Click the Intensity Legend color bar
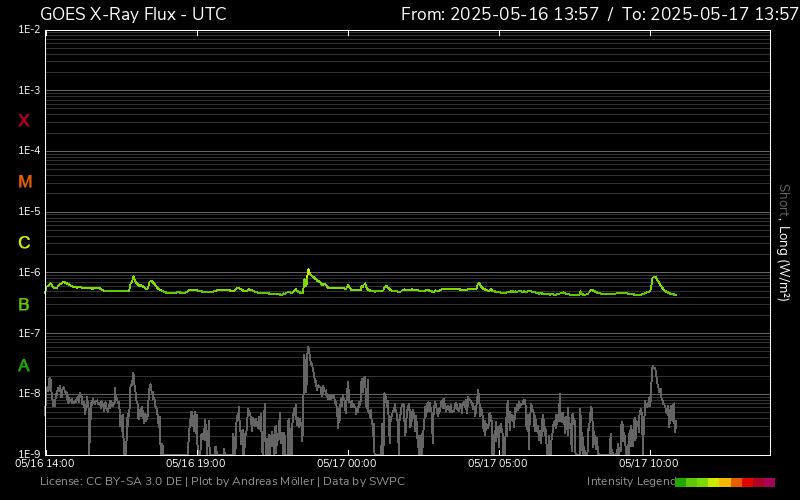Viewport: 800px width, 500px height. pyautogui.click(x=724, y=482)
